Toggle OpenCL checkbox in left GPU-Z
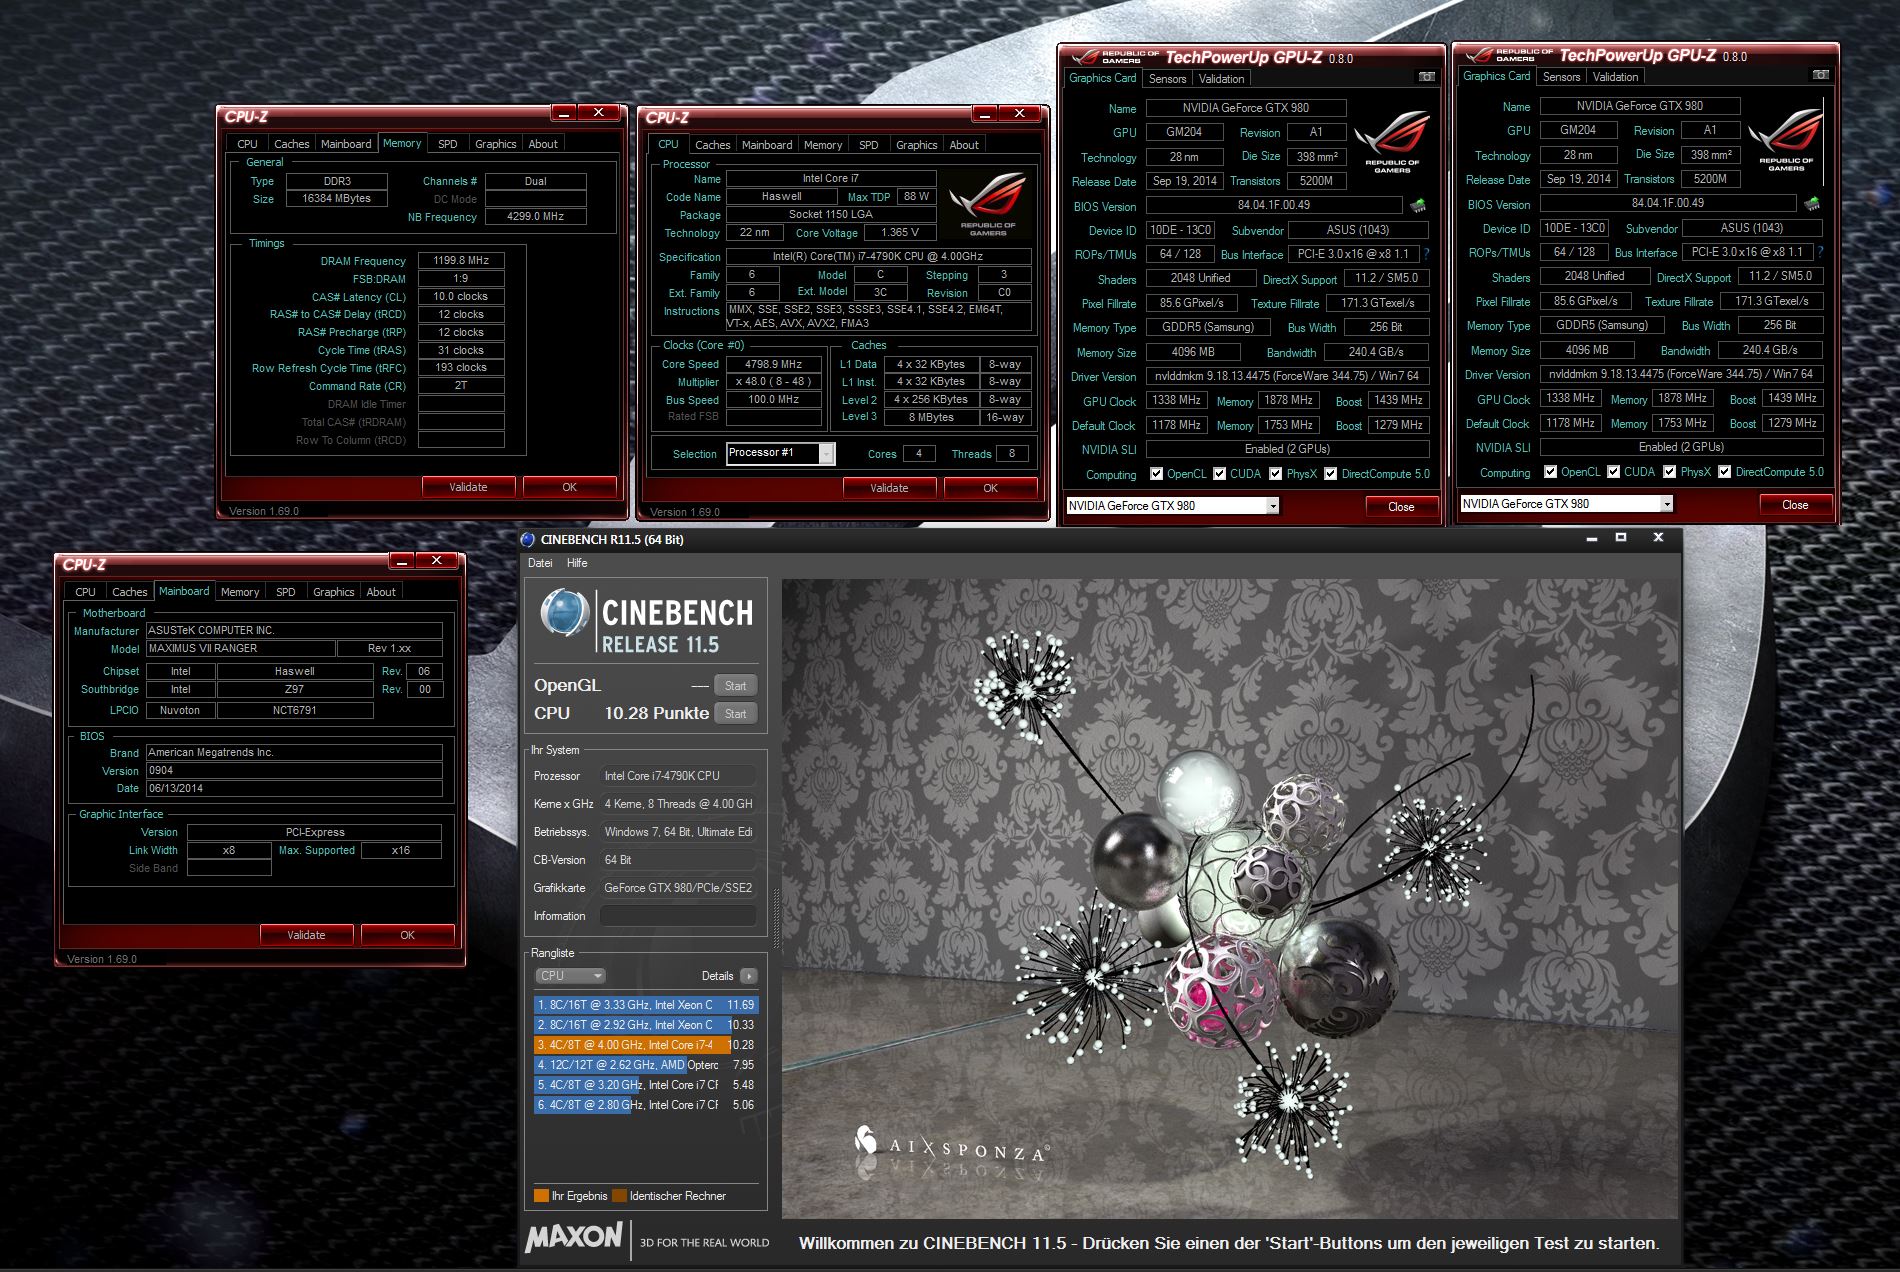The height and width of the screenshot is (1272, 1900). 1156,474
